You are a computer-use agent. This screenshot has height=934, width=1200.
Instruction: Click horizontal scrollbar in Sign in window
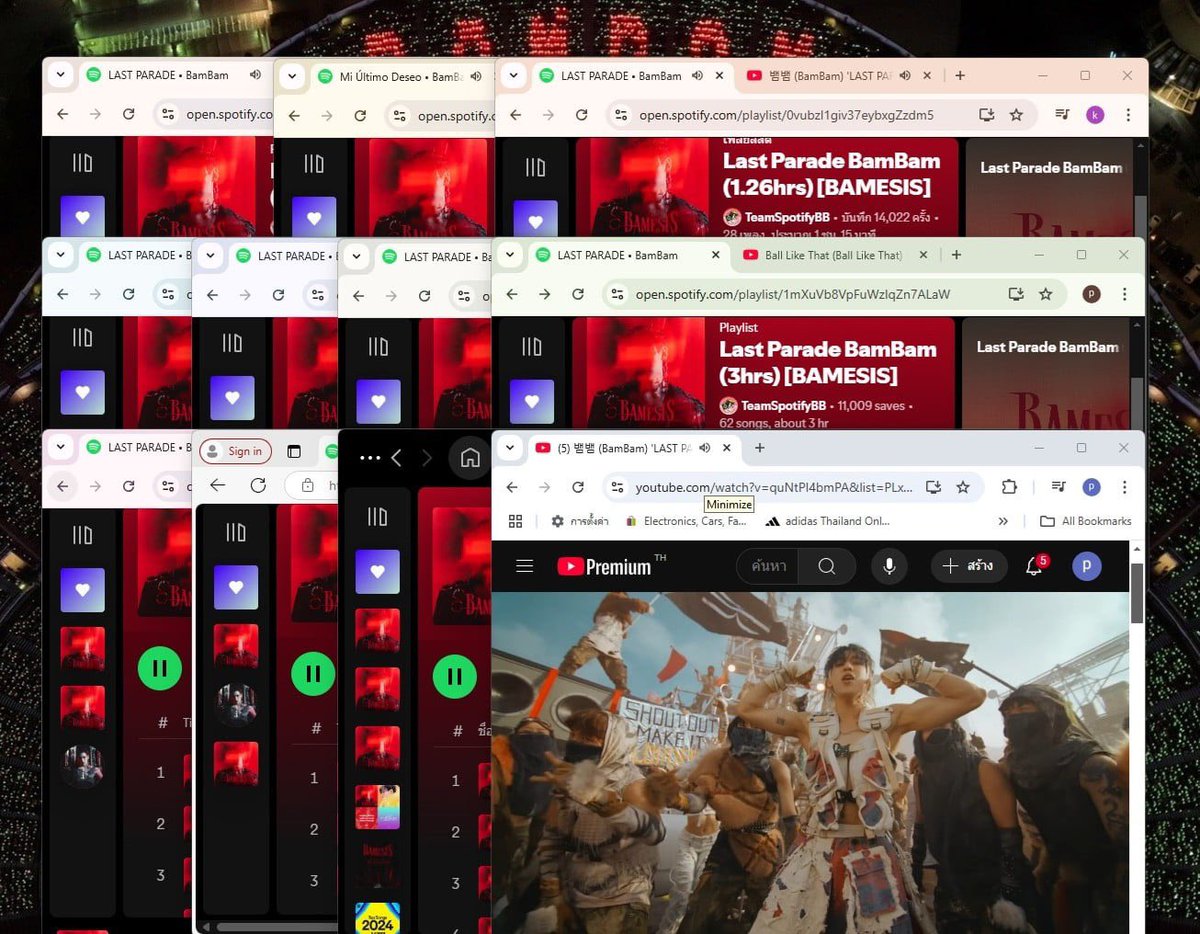pyautogui.click(x=275, y=927)
